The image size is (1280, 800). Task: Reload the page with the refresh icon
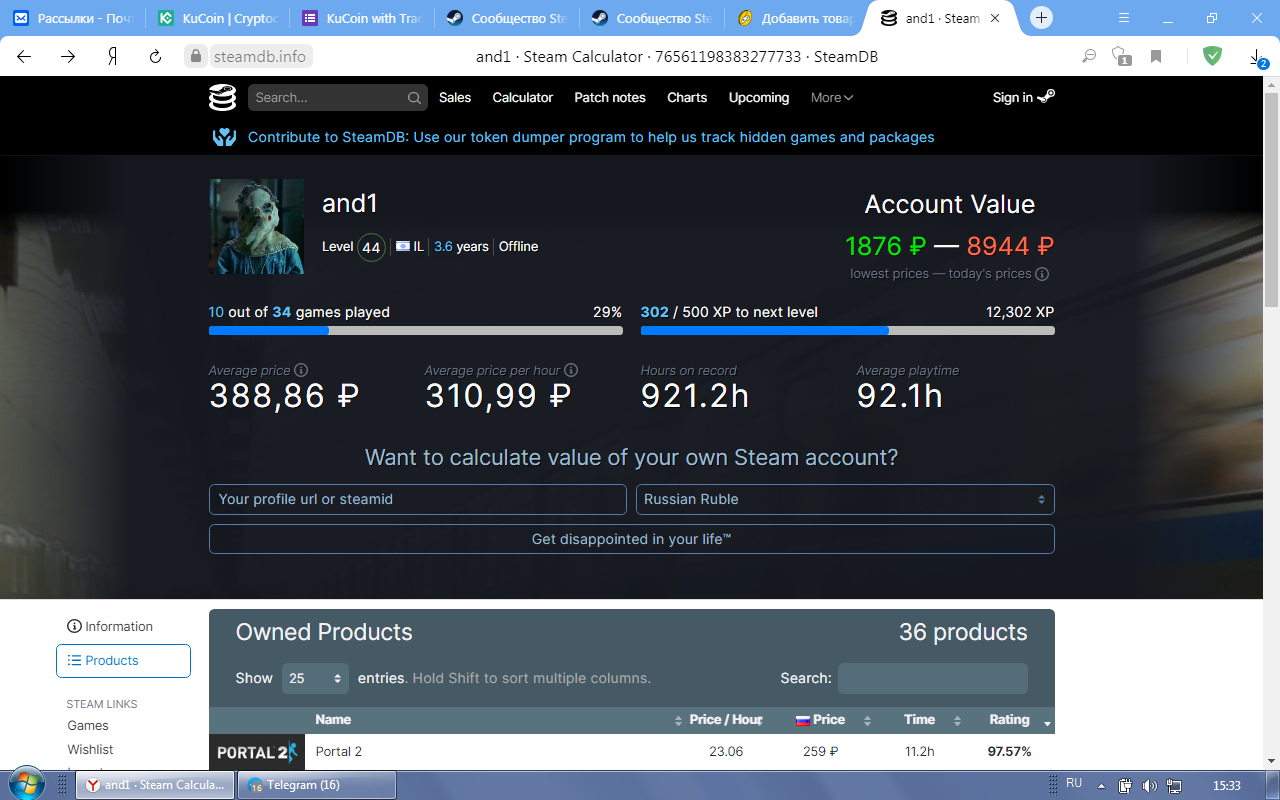coord(155,57)
